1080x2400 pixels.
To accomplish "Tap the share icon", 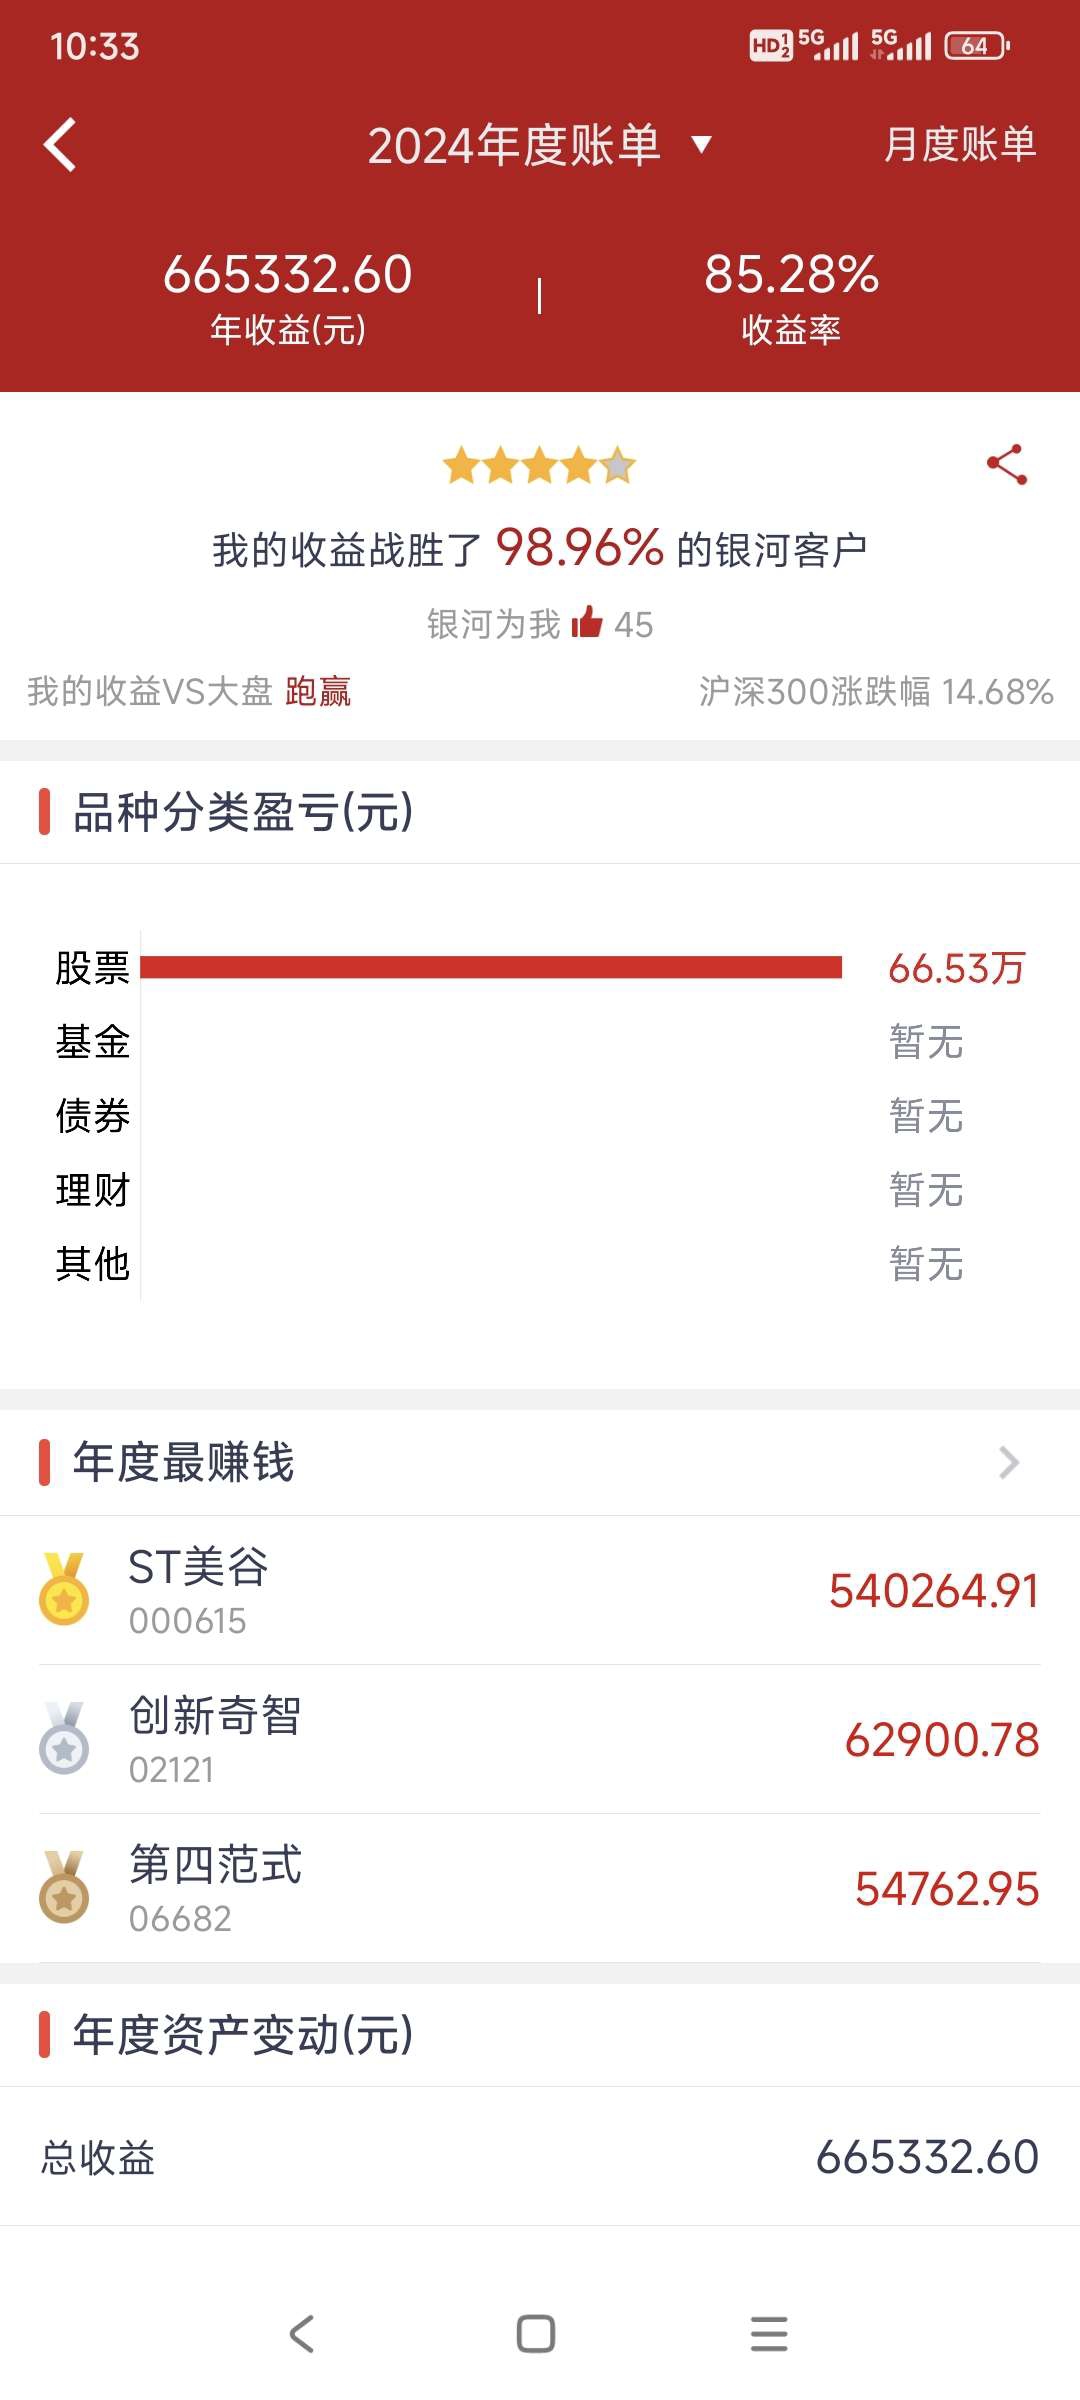I will pos(1007,465).
